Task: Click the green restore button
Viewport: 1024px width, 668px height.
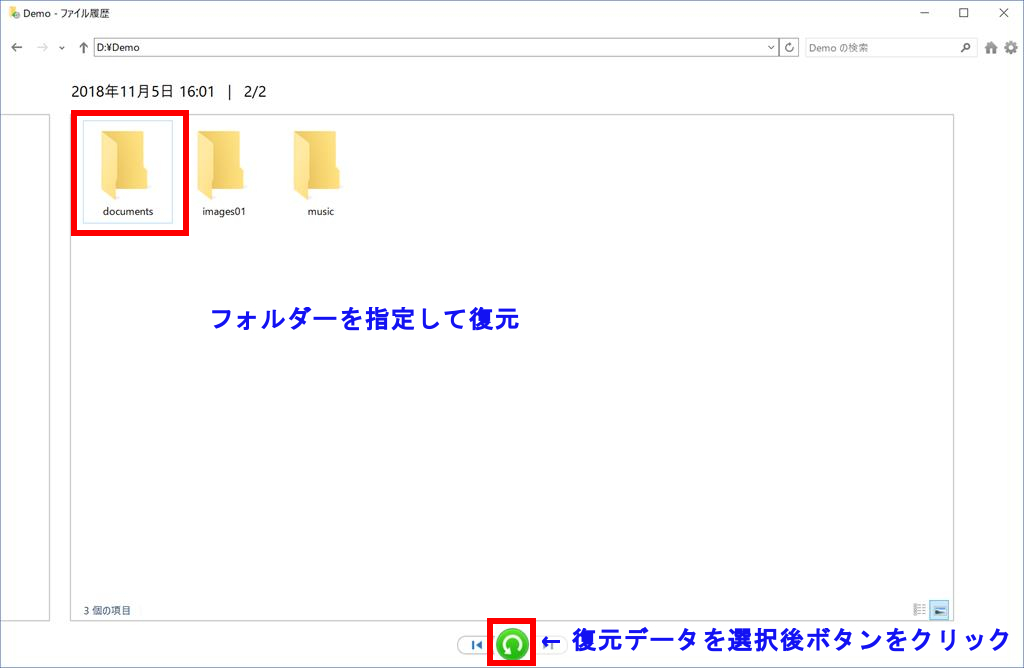Action: point(512,644)
